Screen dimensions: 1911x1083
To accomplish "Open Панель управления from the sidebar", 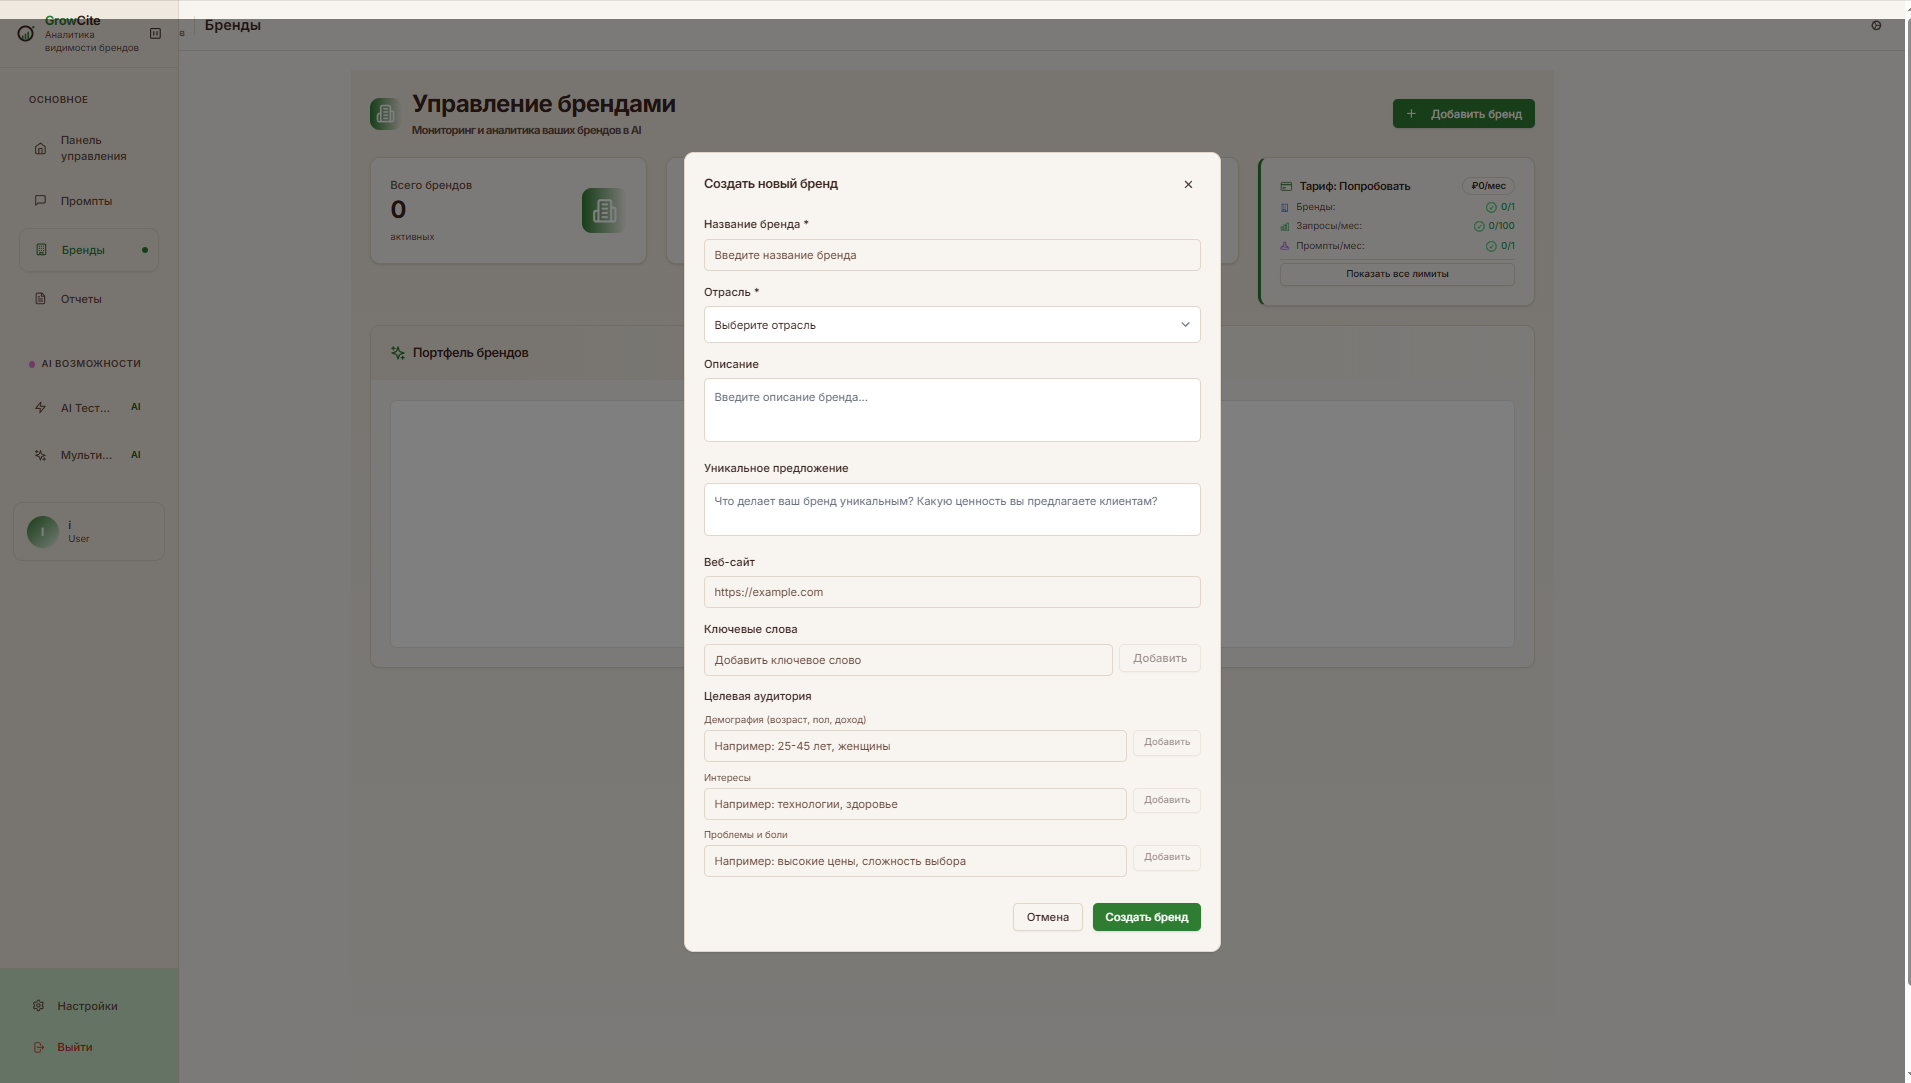I will coord(93,148).
